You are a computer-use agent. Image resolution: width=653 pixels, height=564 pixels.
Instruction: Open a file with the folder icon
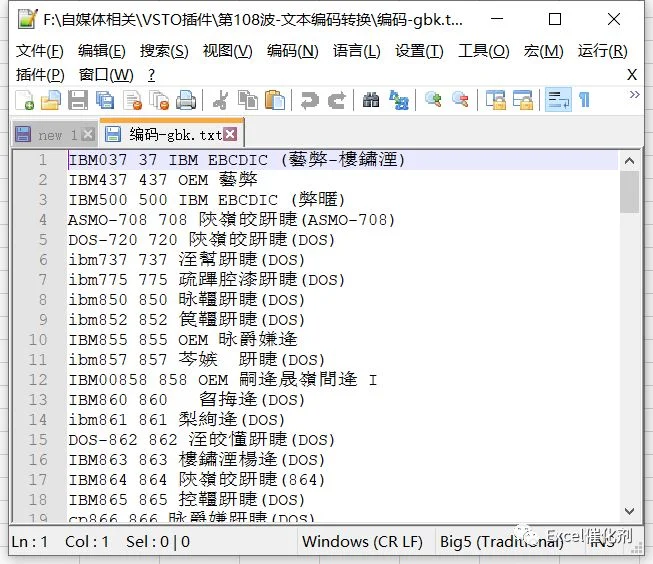[51, 100]
